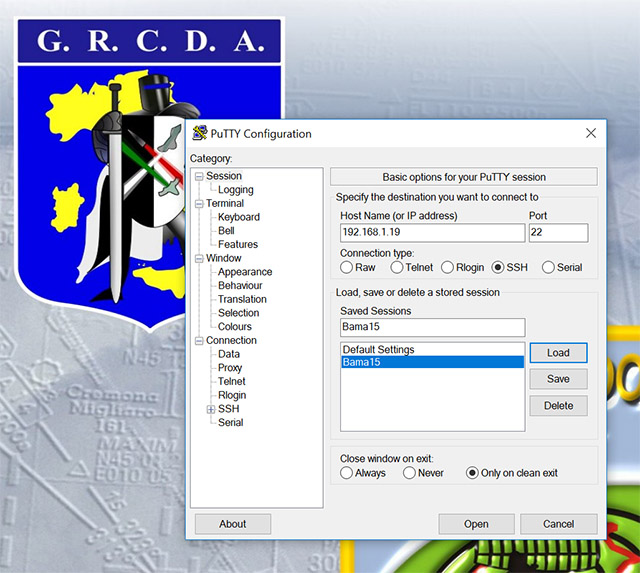Select Default Settings in sessions list
The image size is (640, 573).
432,350
